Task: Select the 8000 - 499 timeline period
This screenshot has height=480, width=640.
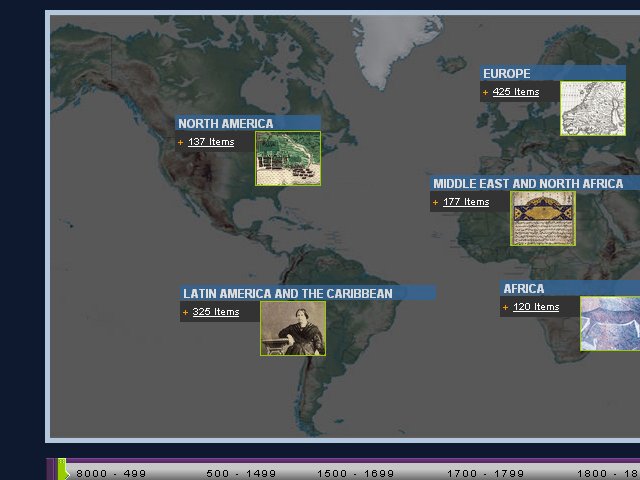Action: click(111, 473)
